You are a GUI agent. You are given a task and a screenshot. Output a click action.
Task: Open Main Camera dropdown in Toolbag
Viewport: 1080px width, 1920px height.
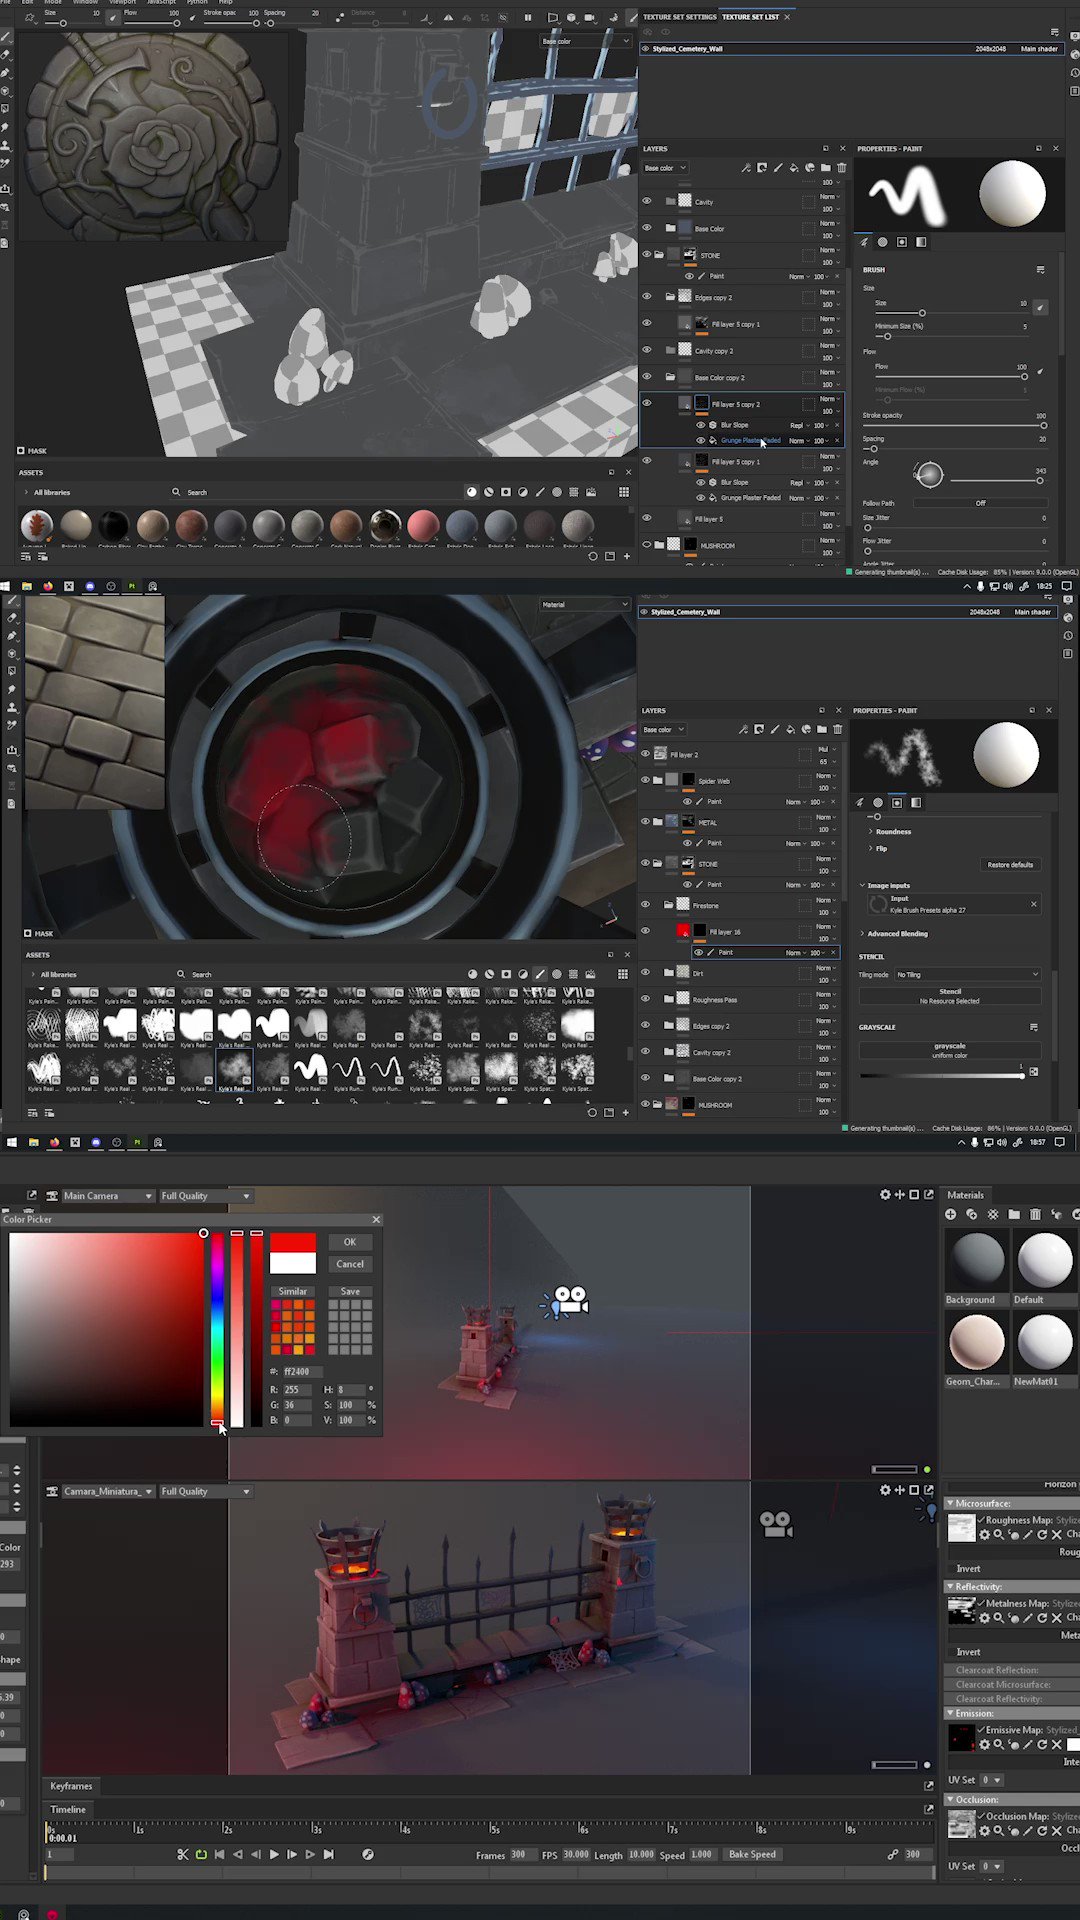(107, 1196)
